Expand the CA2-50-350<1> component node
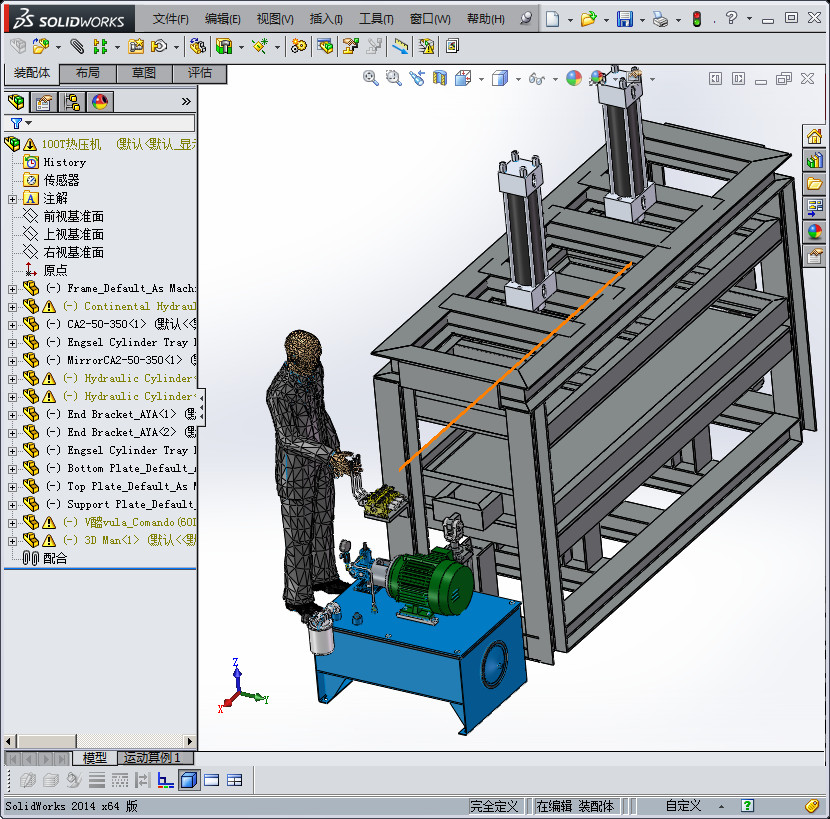This screenshot has width=830, height=819. [12, 325]
